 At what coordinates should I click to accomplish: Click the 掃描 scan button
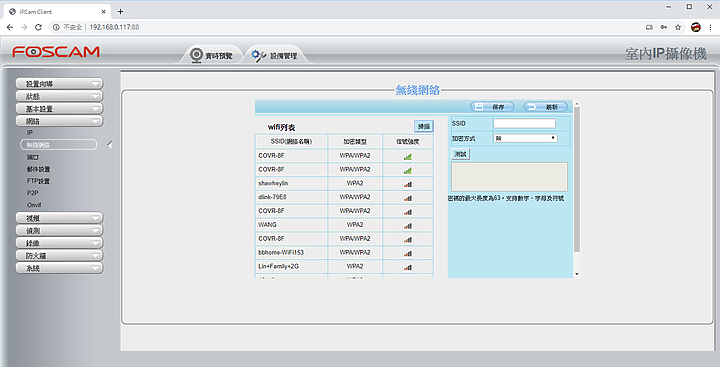(x=424, y=126)
